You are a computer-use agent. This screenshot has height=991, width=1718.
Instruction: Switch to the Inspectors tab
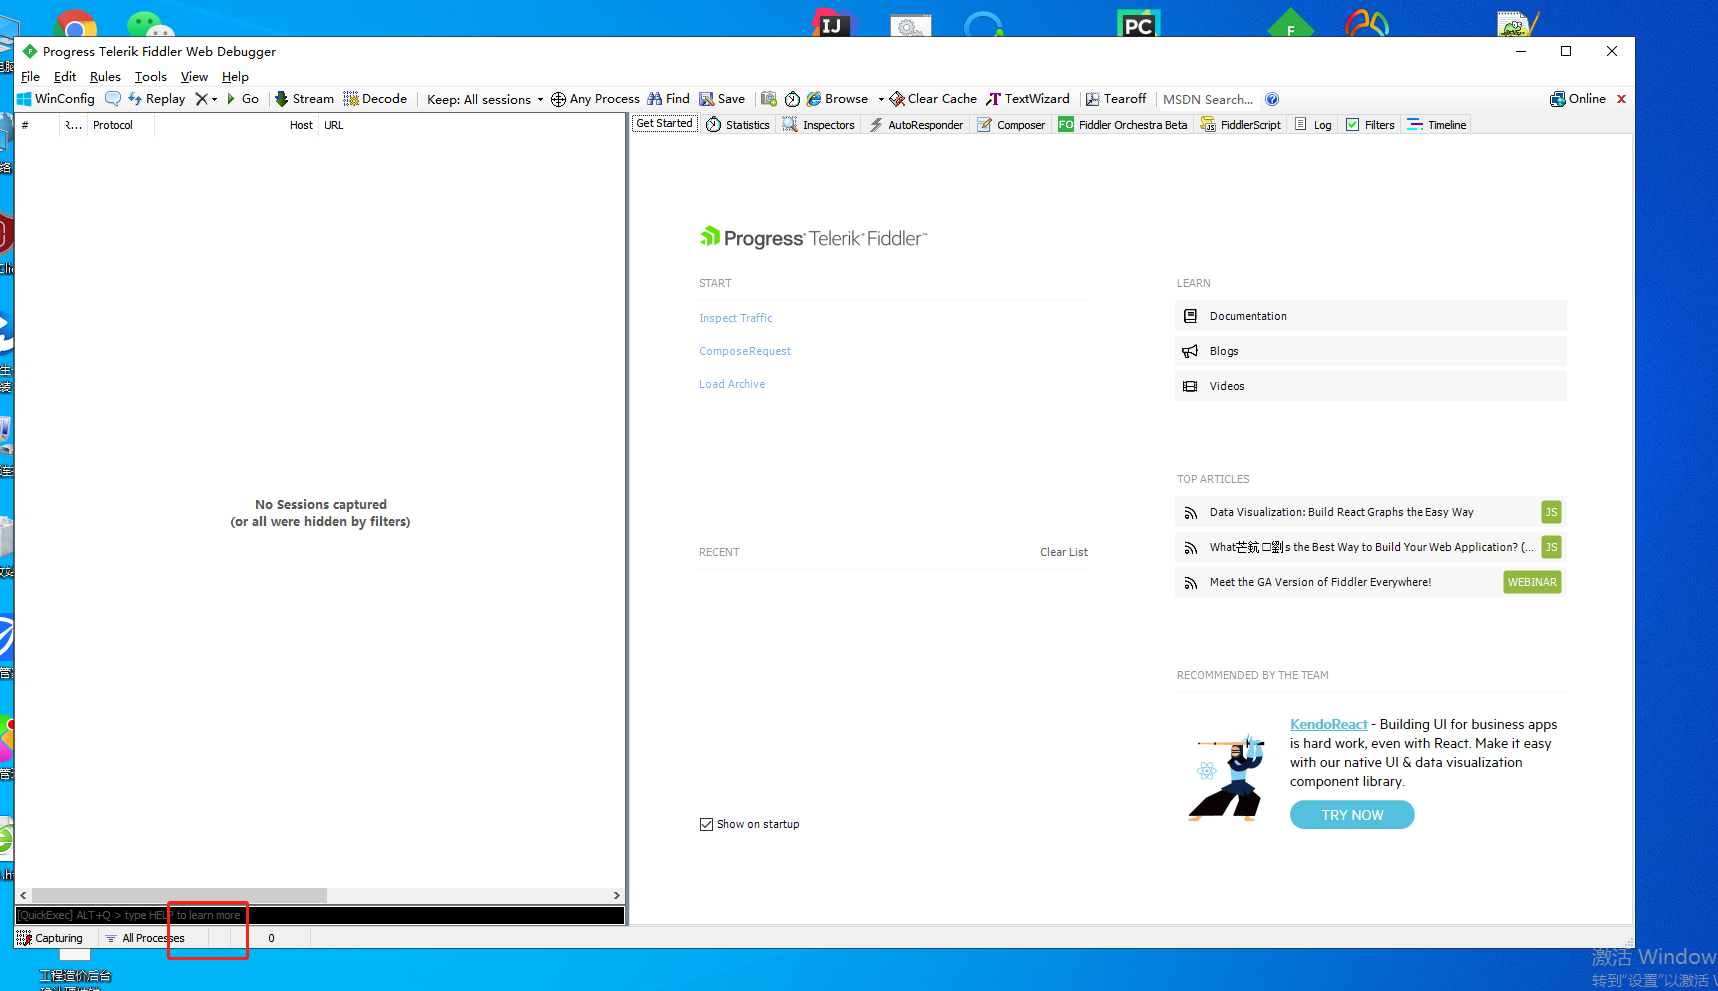click(x=819, y=125)
